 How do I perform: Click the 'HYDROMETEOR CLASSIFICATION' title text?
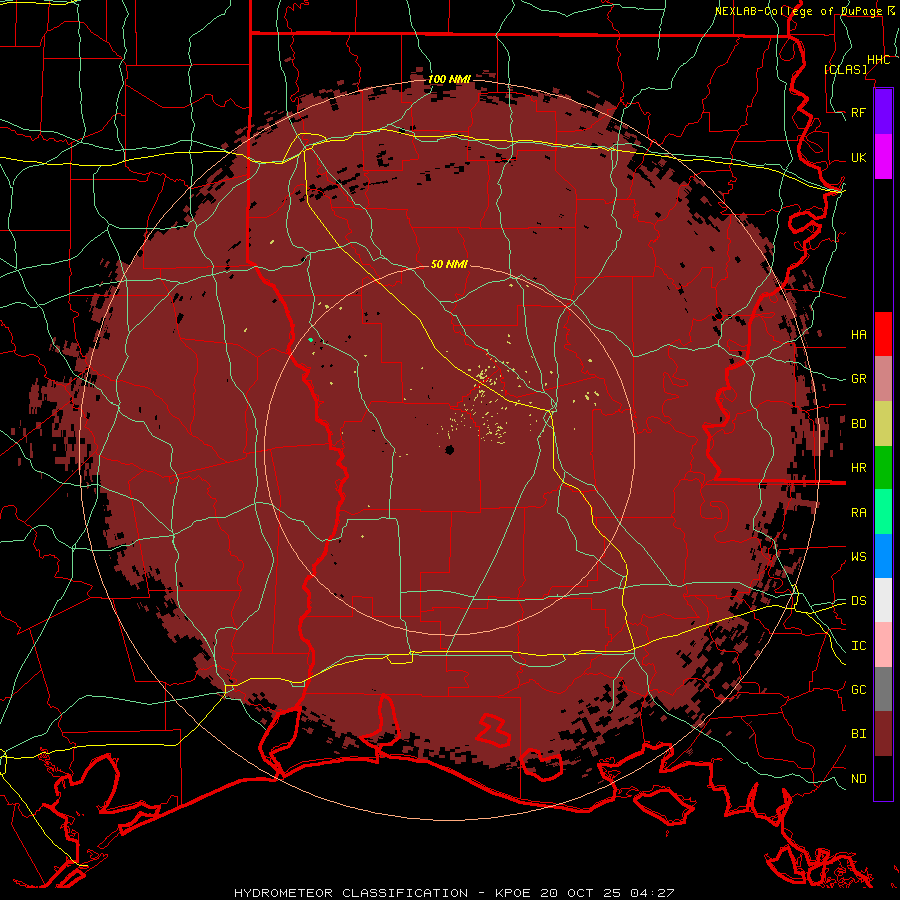pos(351,893)
